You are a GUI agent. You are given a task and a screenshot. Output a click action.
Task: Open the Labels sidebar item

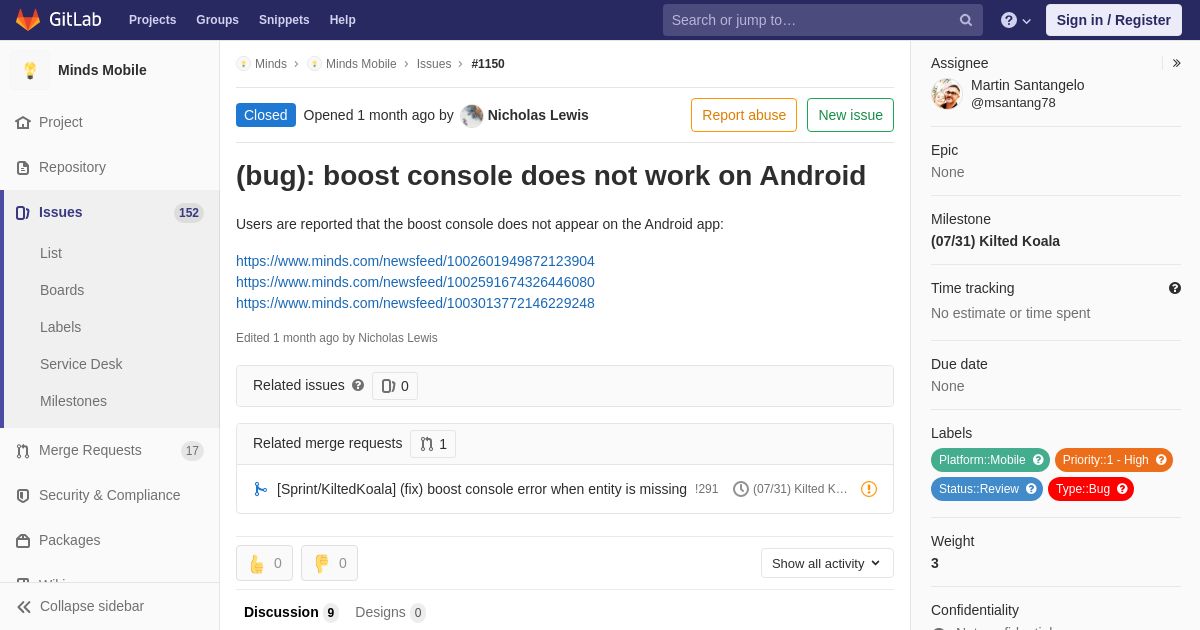click(60, 327)
